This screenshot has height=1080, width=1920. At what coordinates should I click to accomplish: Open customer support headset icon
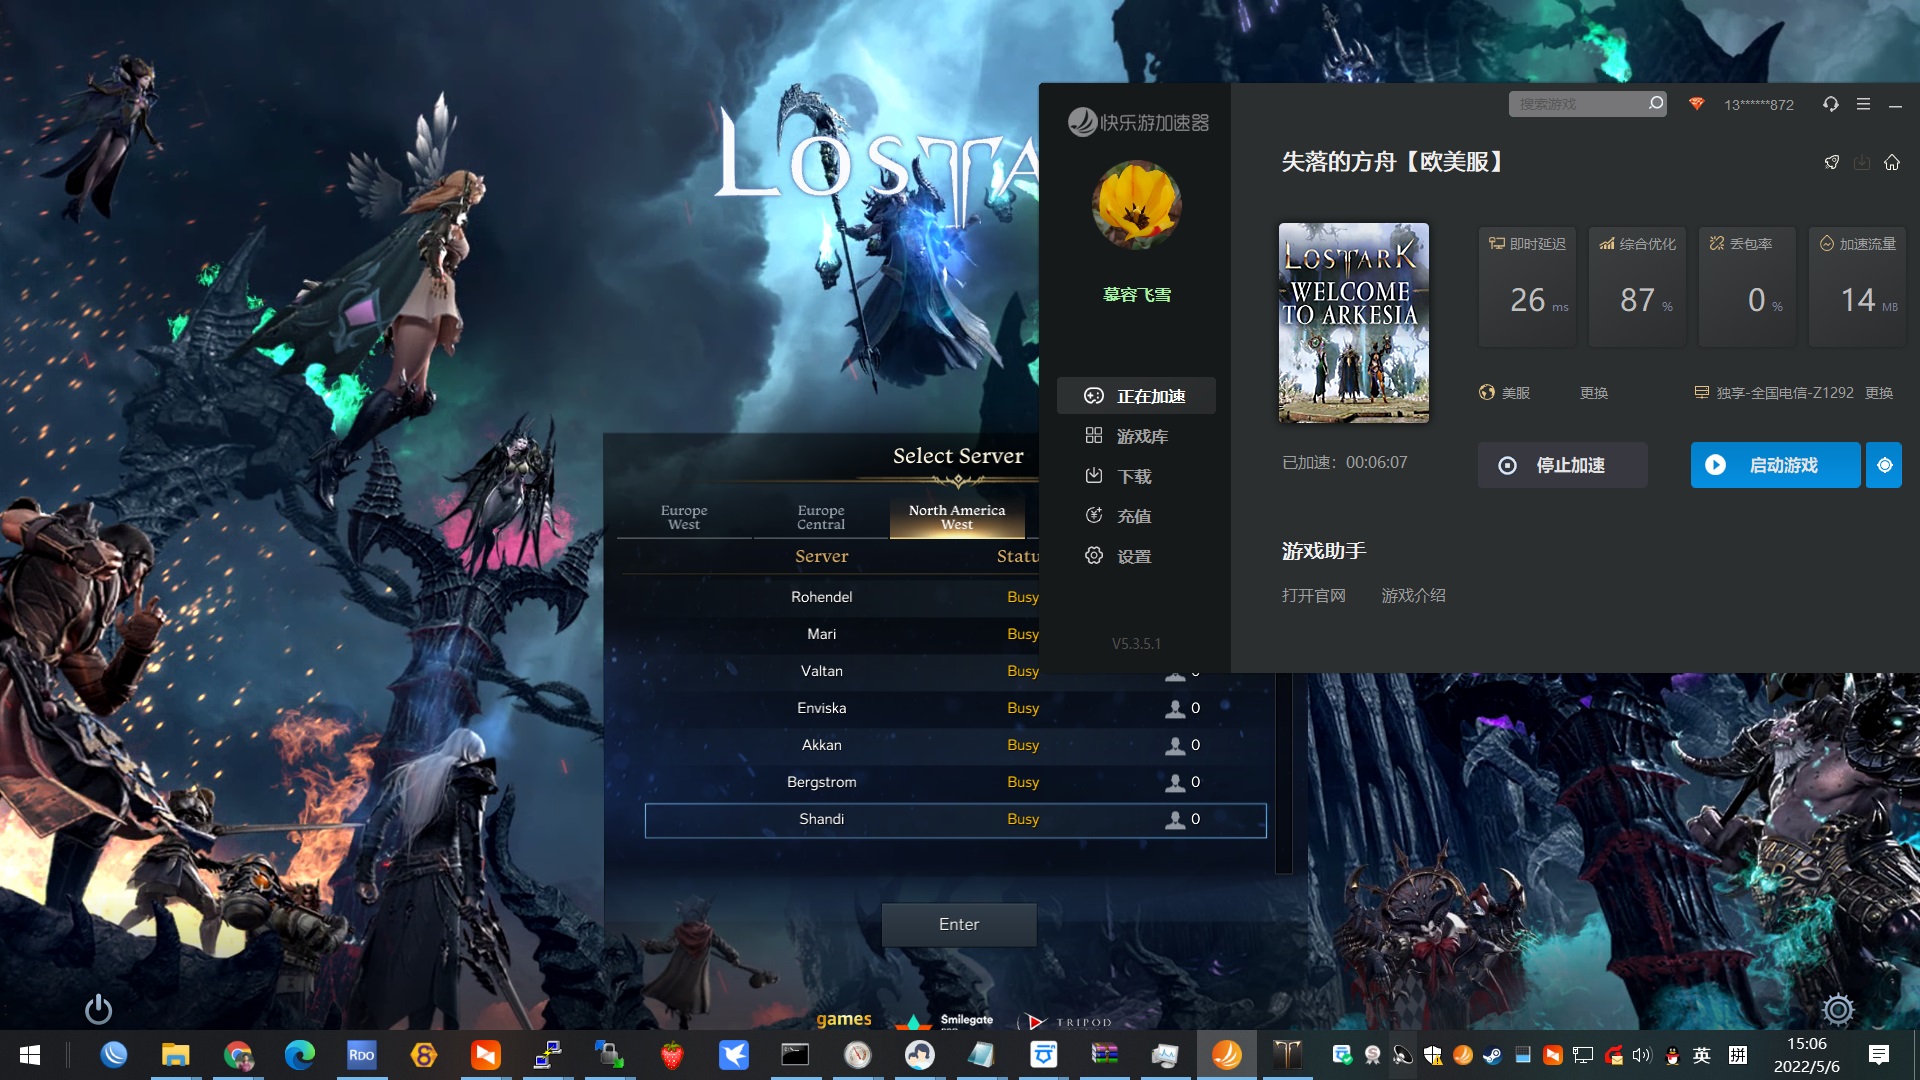pyautogui.click(x=1830, y=104)
